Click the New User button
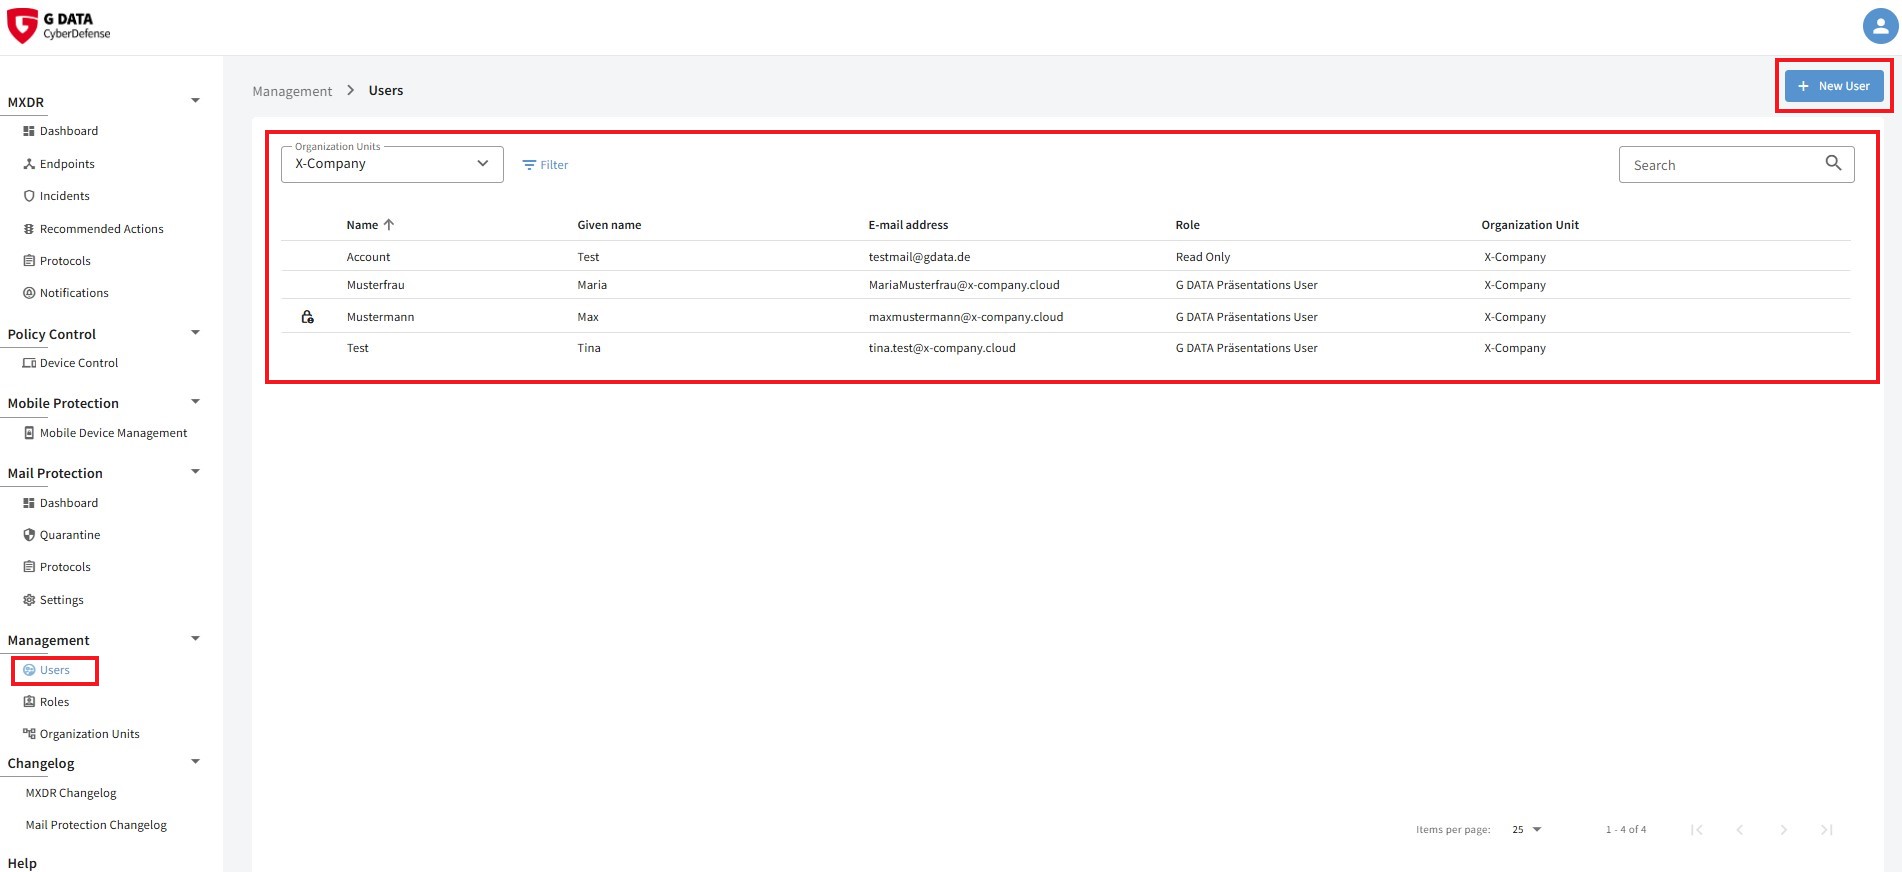The height and width of the screenshot is (872, 1902). tap(1833, 86)
